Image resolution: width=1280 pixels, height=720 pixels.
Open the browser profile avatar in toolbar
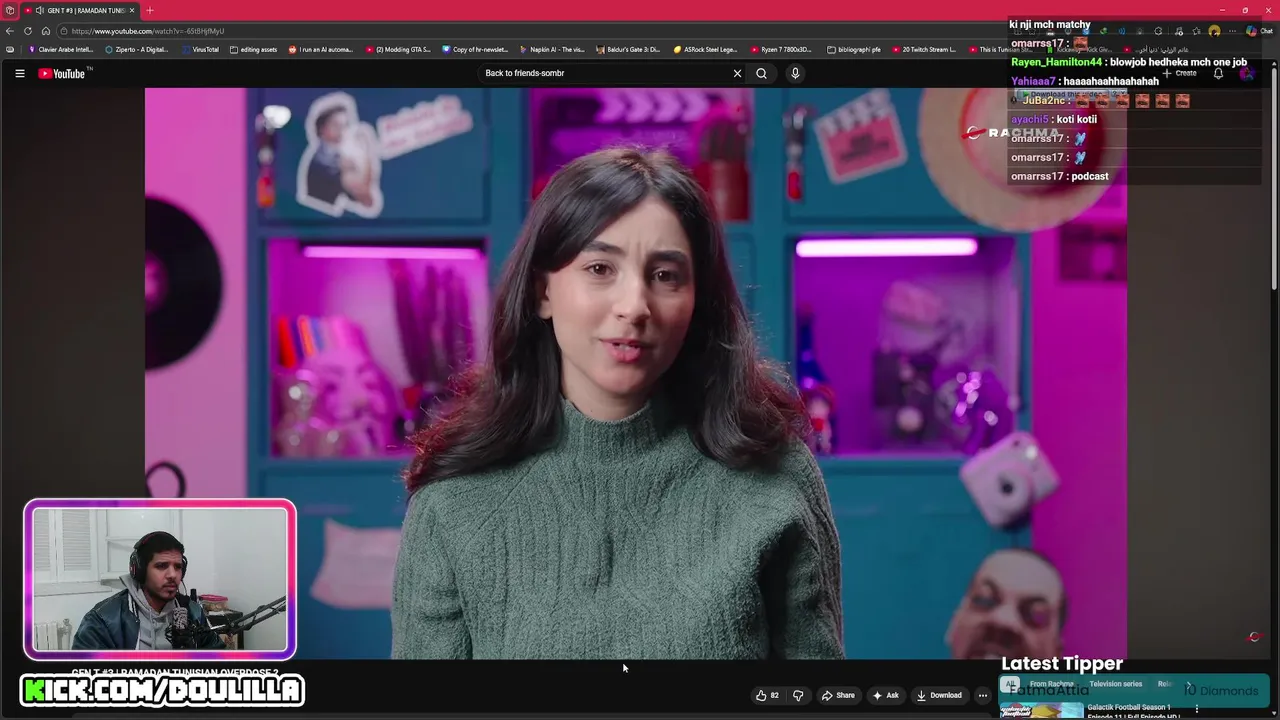(x=1214, y=31)
